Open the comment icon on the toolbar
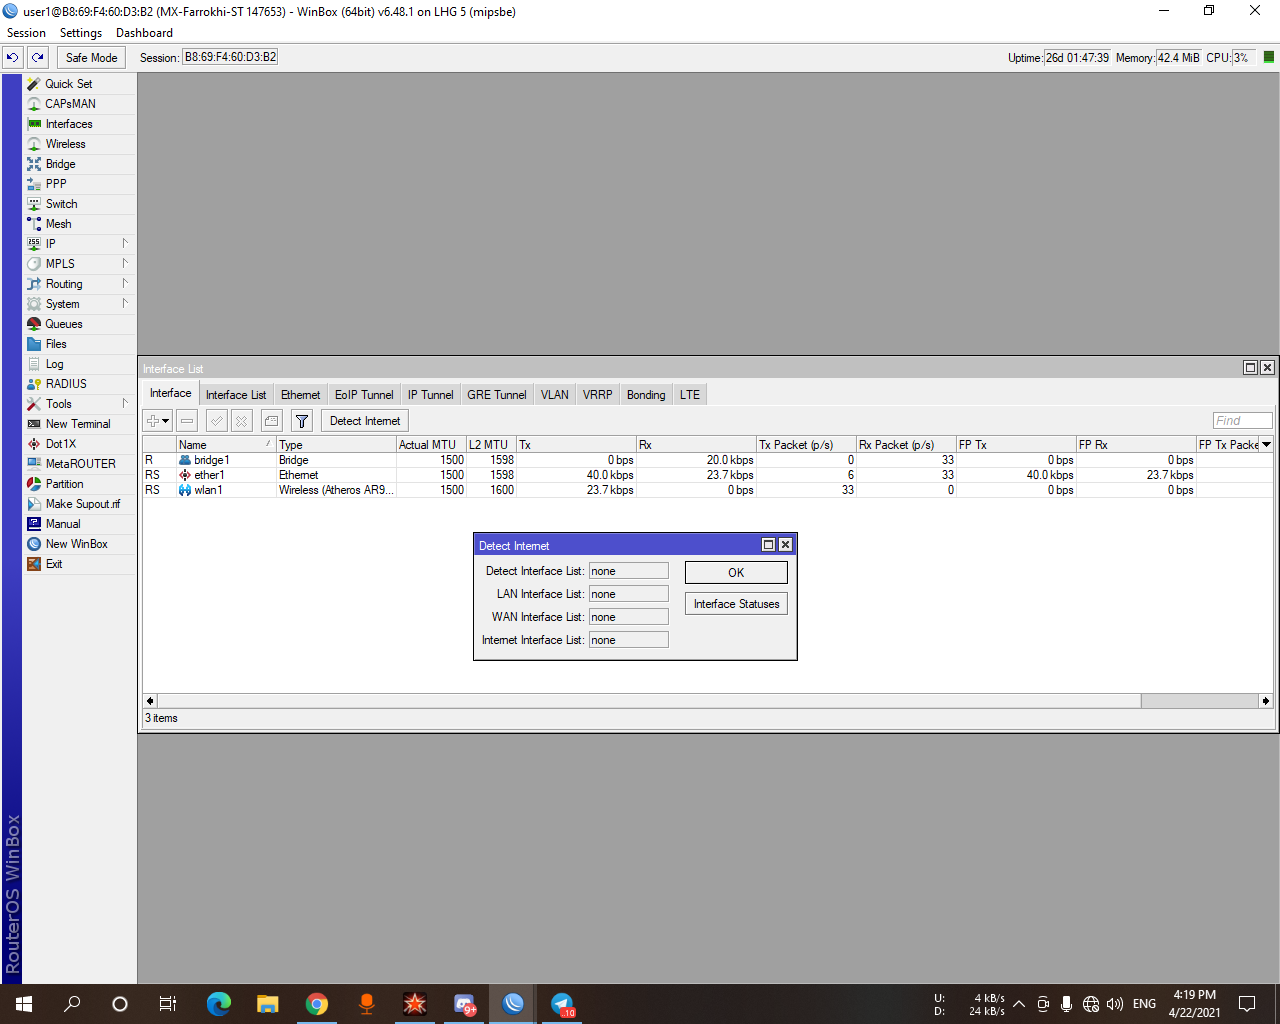1280x1024 pixels. tap(271, 420)
